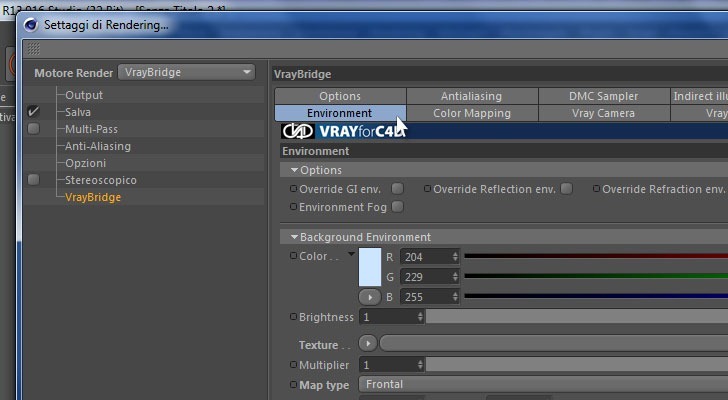Collapse the Options section

[294, 170]
